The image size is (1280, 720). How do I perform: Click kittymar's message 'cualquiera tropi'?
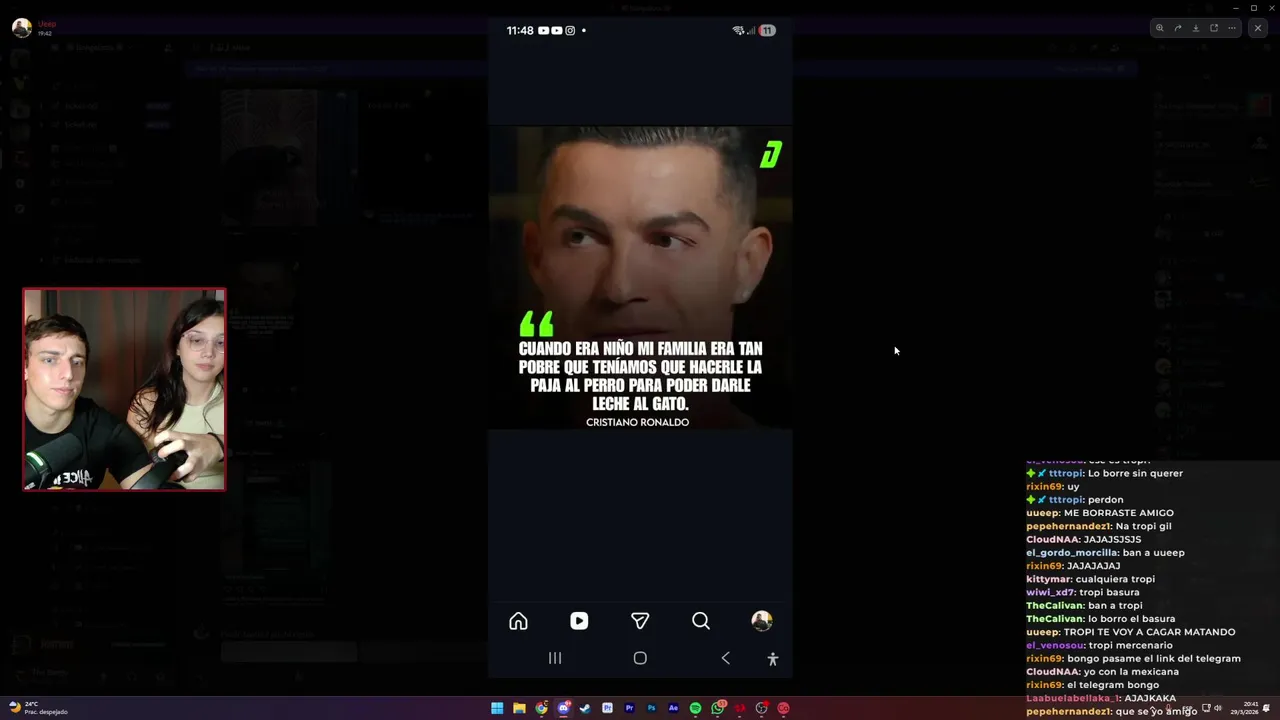click(x=1115, y=579)
